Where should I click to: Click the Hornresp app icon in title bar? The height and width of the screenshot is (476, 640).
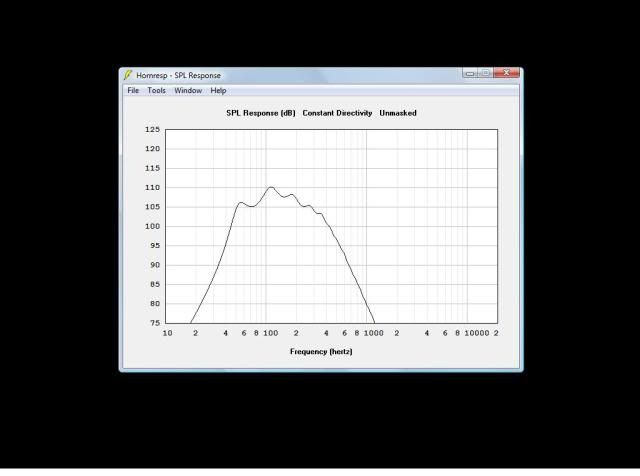click(x=128, y=75)
